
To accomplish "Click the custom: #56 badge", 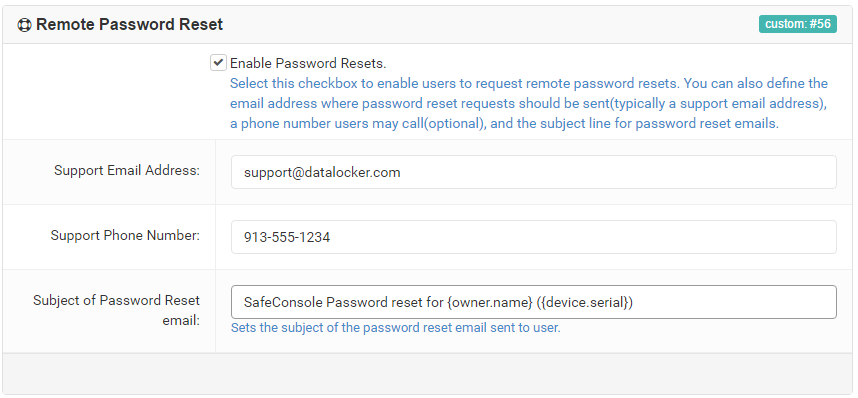I will [797, 24].
